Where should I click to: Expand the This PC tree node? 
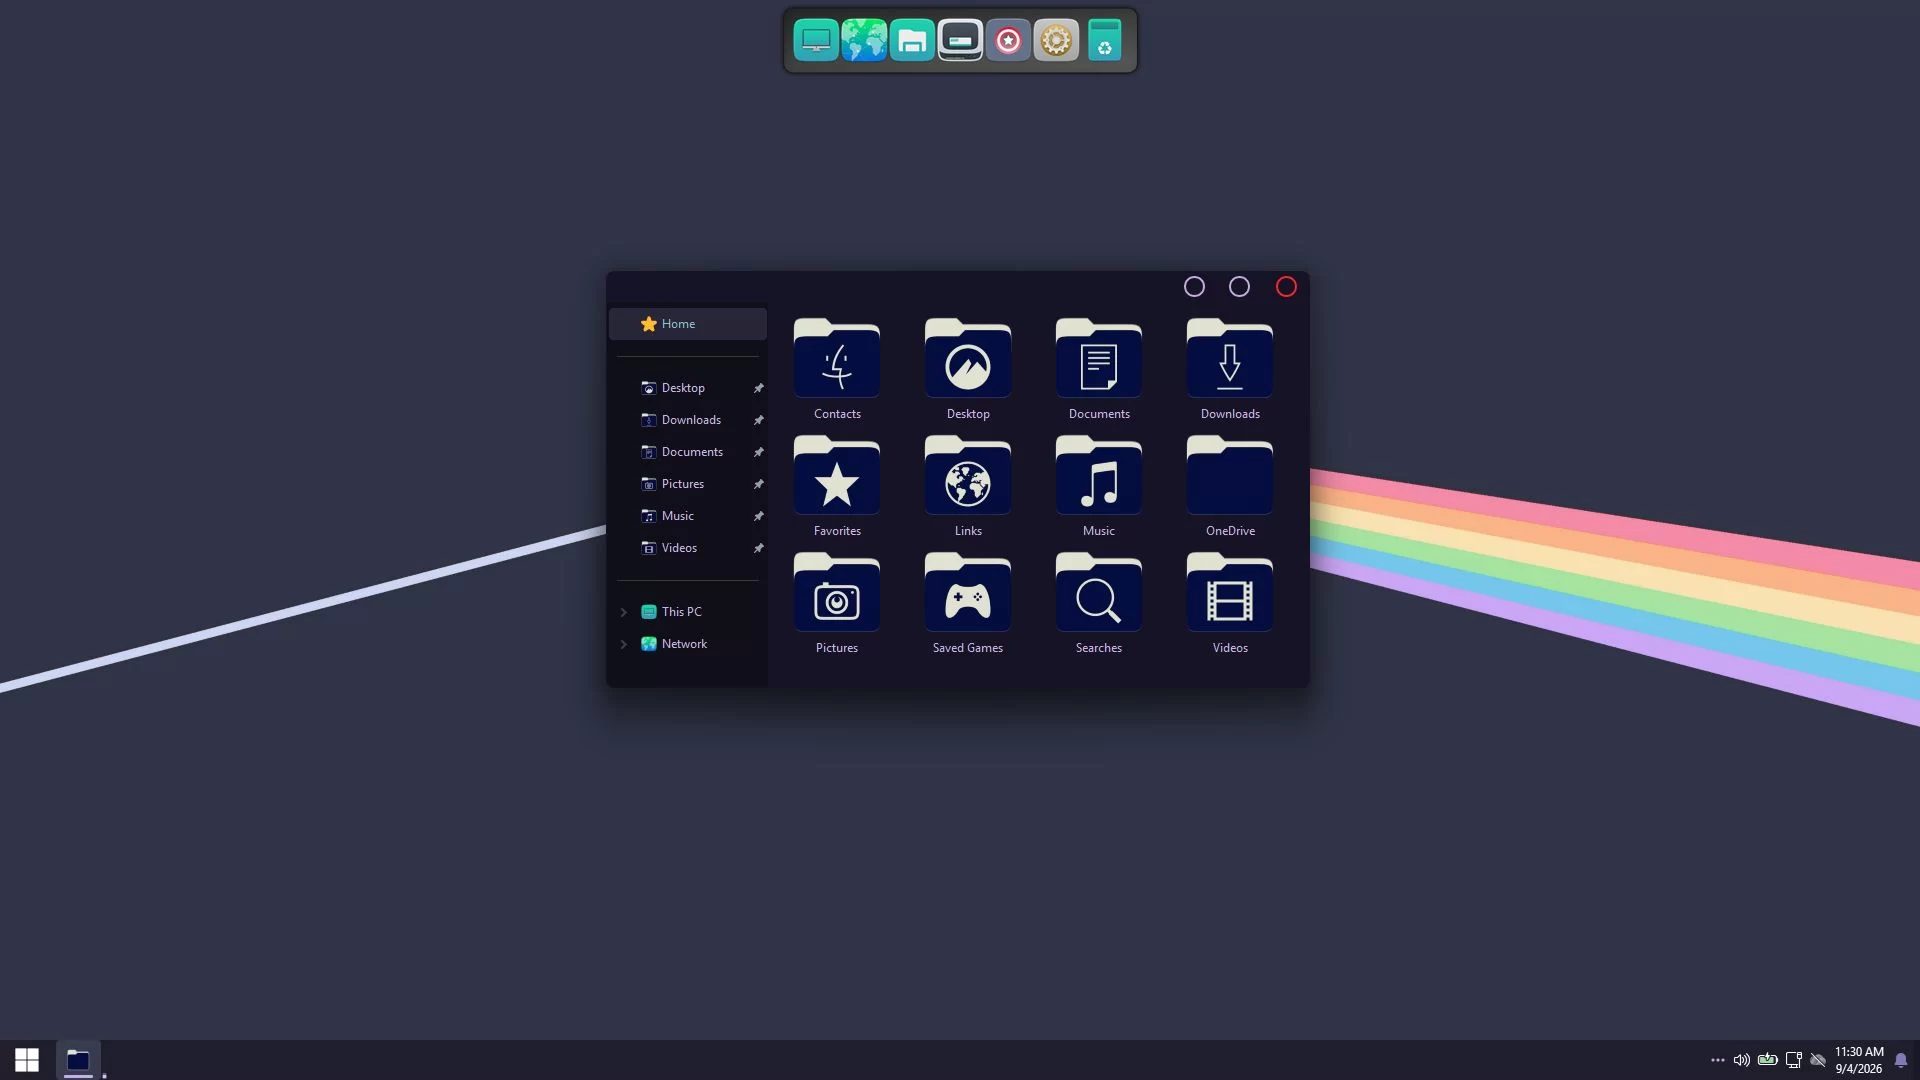tap(624, 612)
